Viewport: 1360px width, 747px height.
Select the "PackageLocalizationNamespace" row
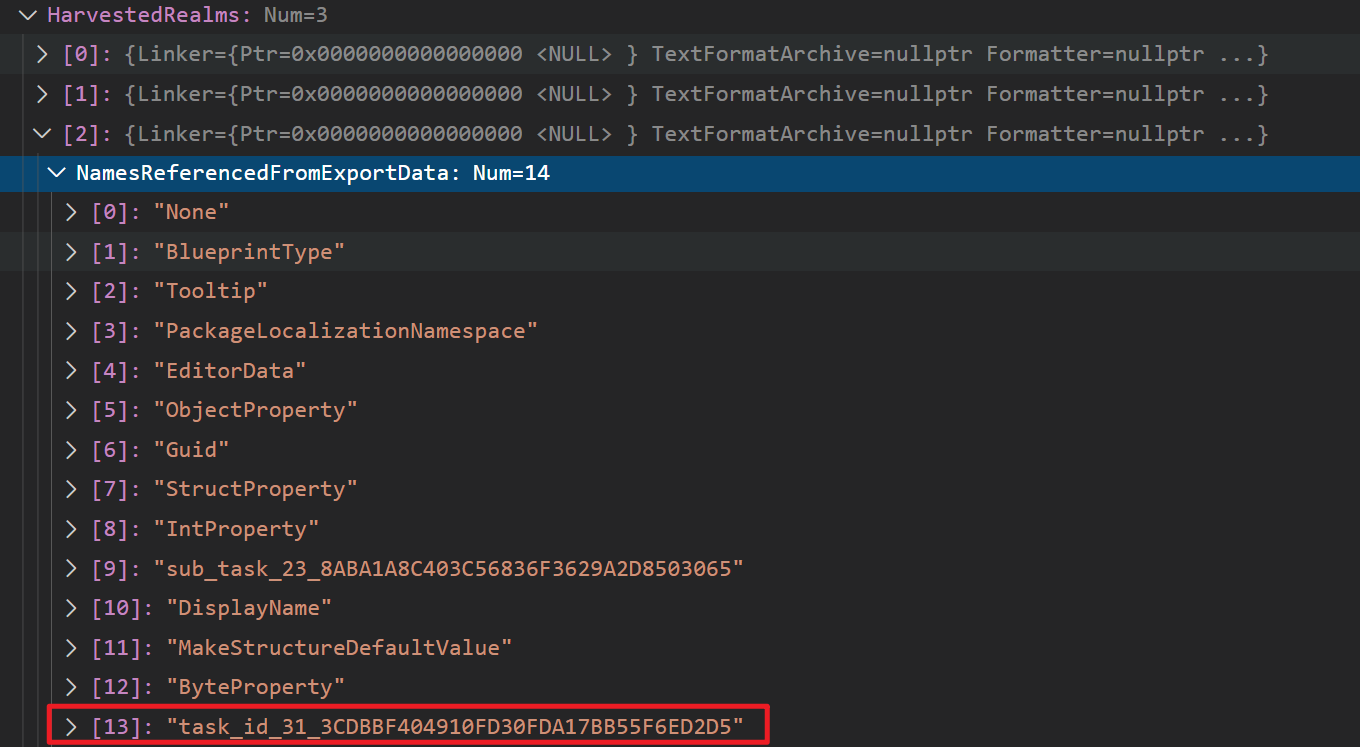tap(345, 331)
